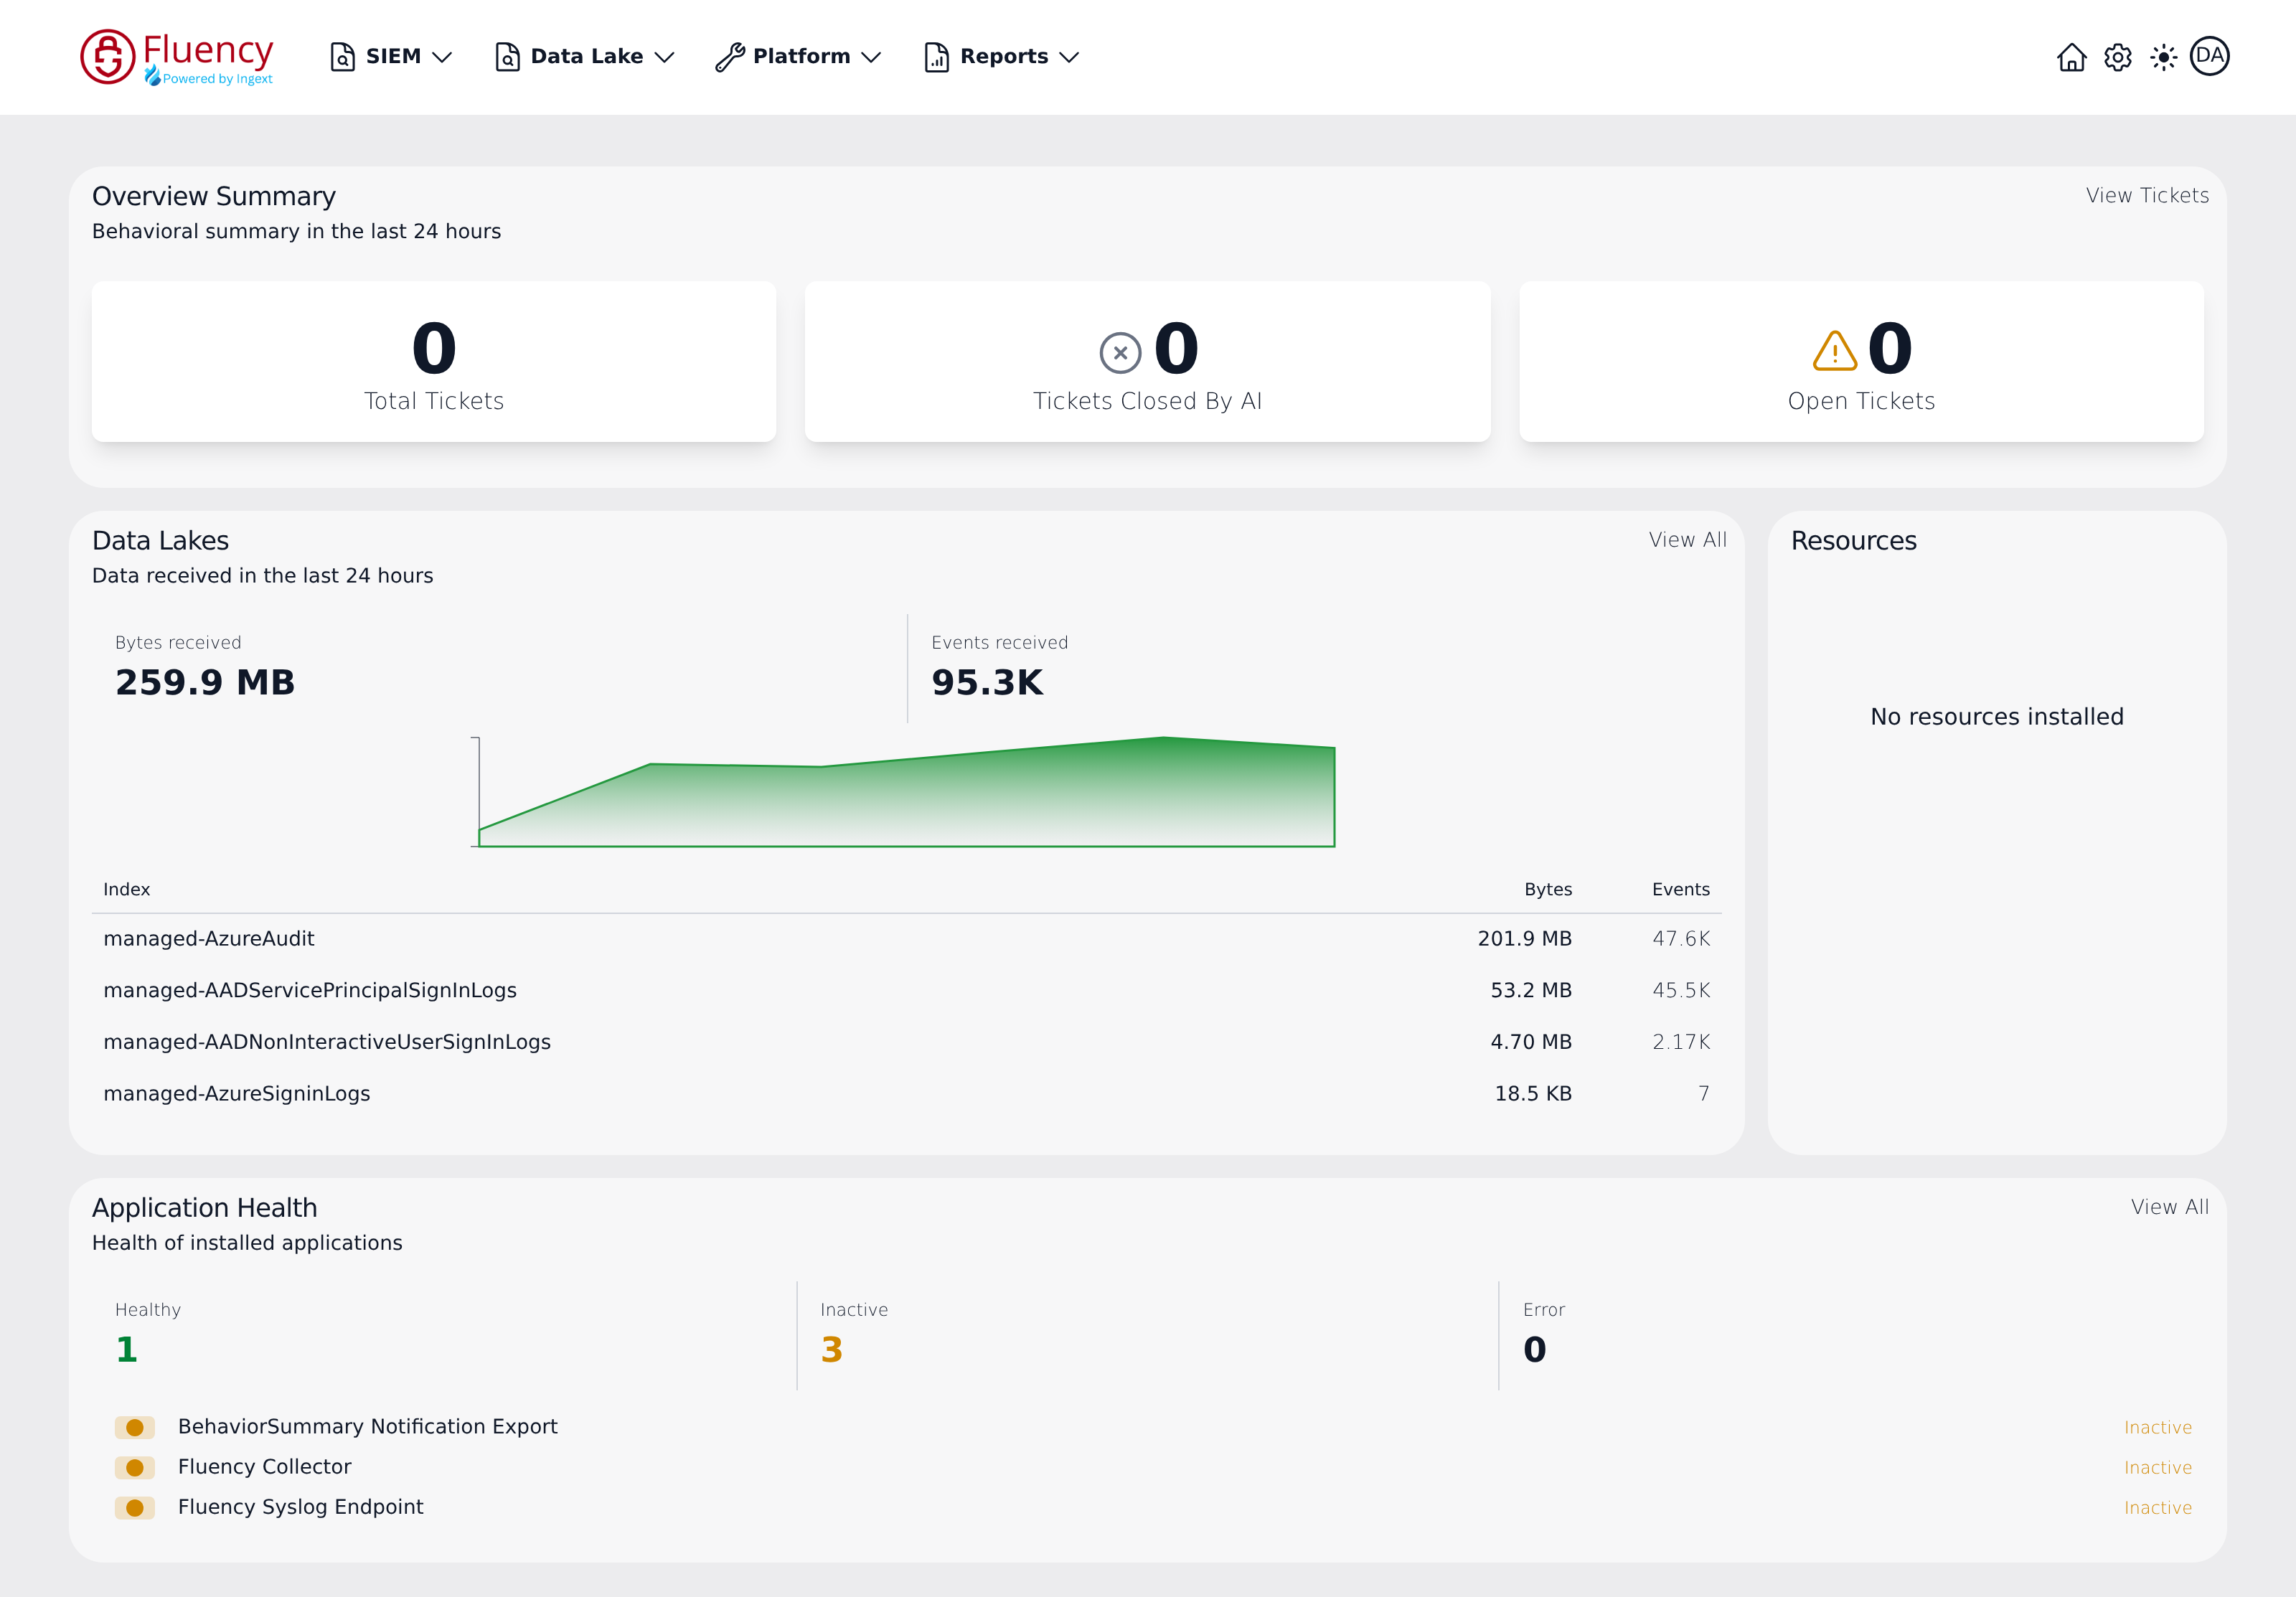Image resolution: width=2296 pixels, height=1597 pixels.
Task: Expand the Reports dropdown chevron
Action: tap(1069, 57)
